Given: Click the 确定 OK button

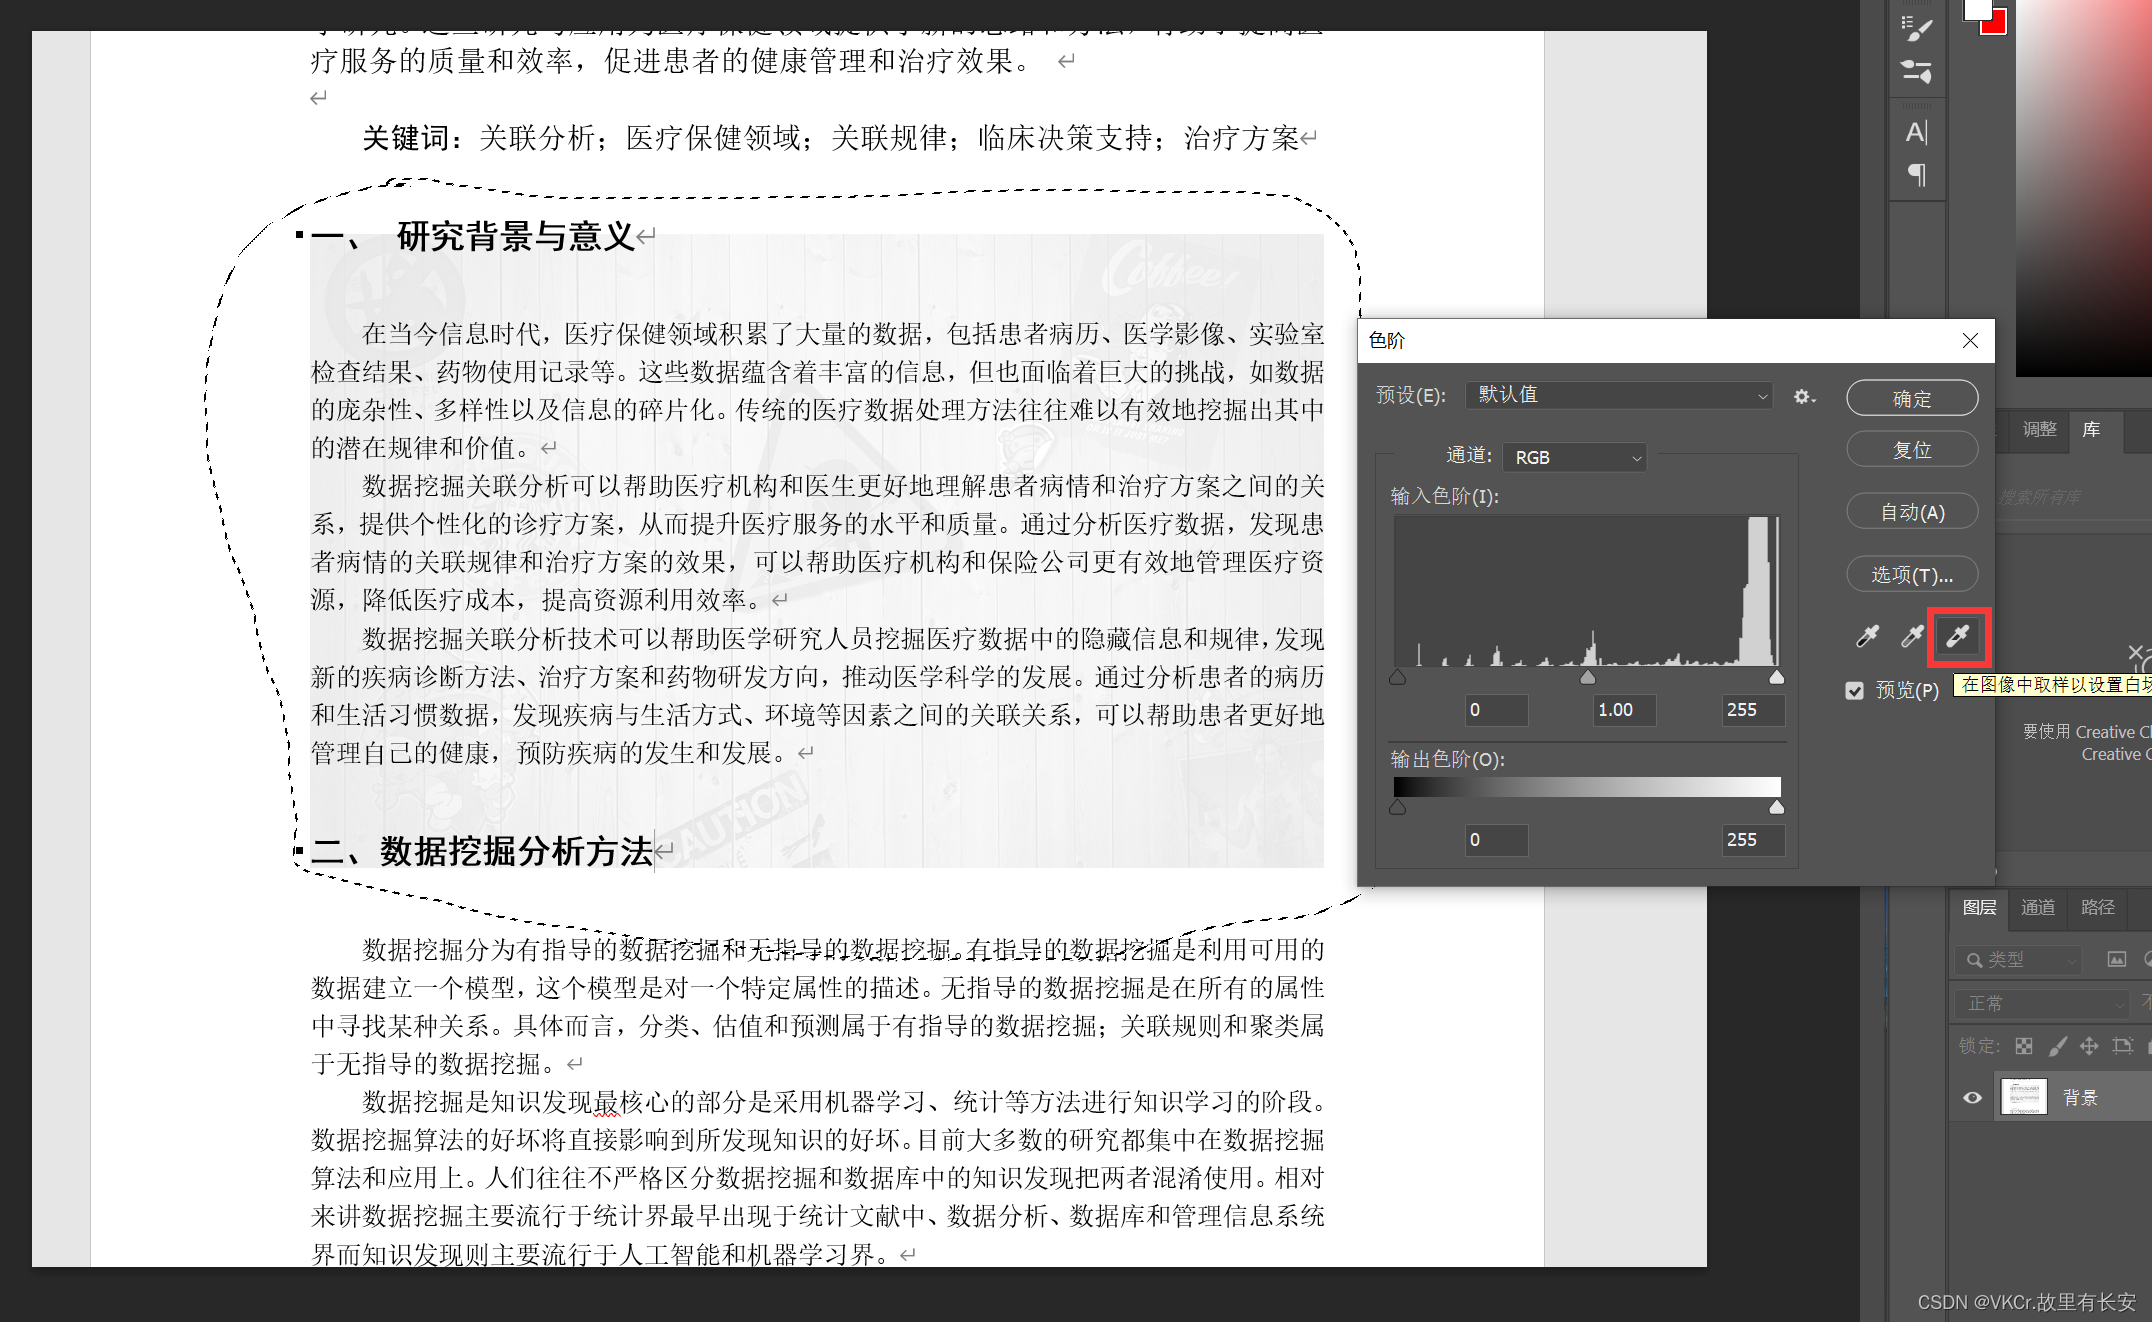Looking at the screenshot, I should click(1911, 398).
